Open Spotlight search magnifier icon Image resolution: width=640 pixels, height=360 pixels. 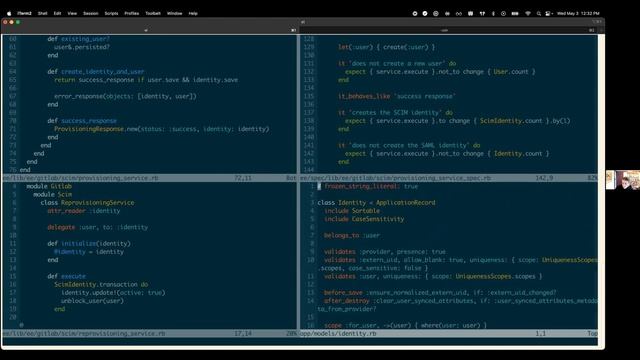(539, 13)
